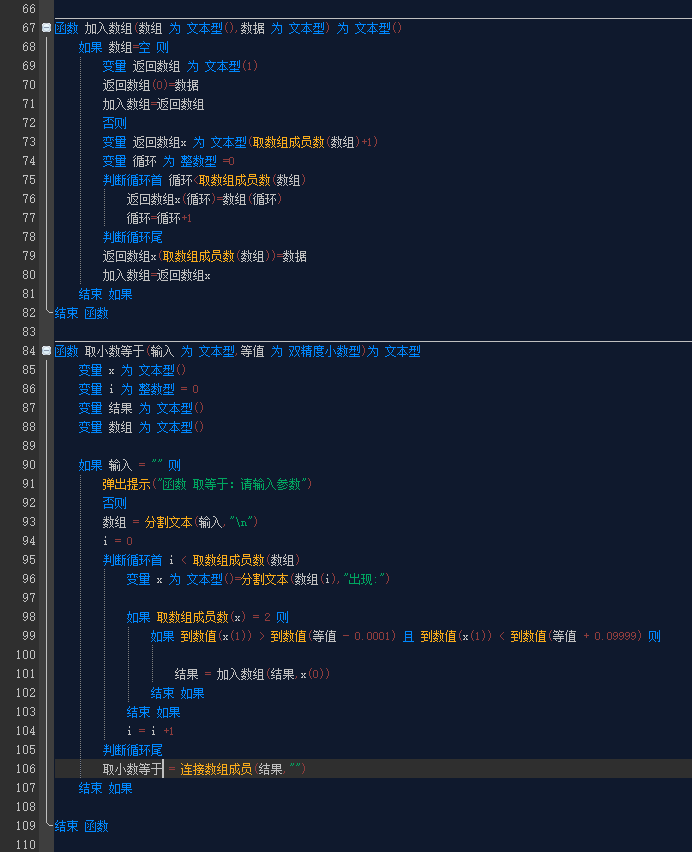The height and width of the screenshot is (852, 692).
Task: Click line number 110 in the gutter
Action: click(x=26, y=845)
